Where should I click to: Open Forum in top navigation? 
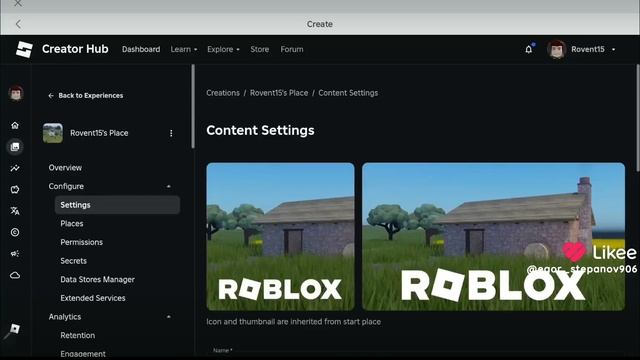[x=292, y=49]
